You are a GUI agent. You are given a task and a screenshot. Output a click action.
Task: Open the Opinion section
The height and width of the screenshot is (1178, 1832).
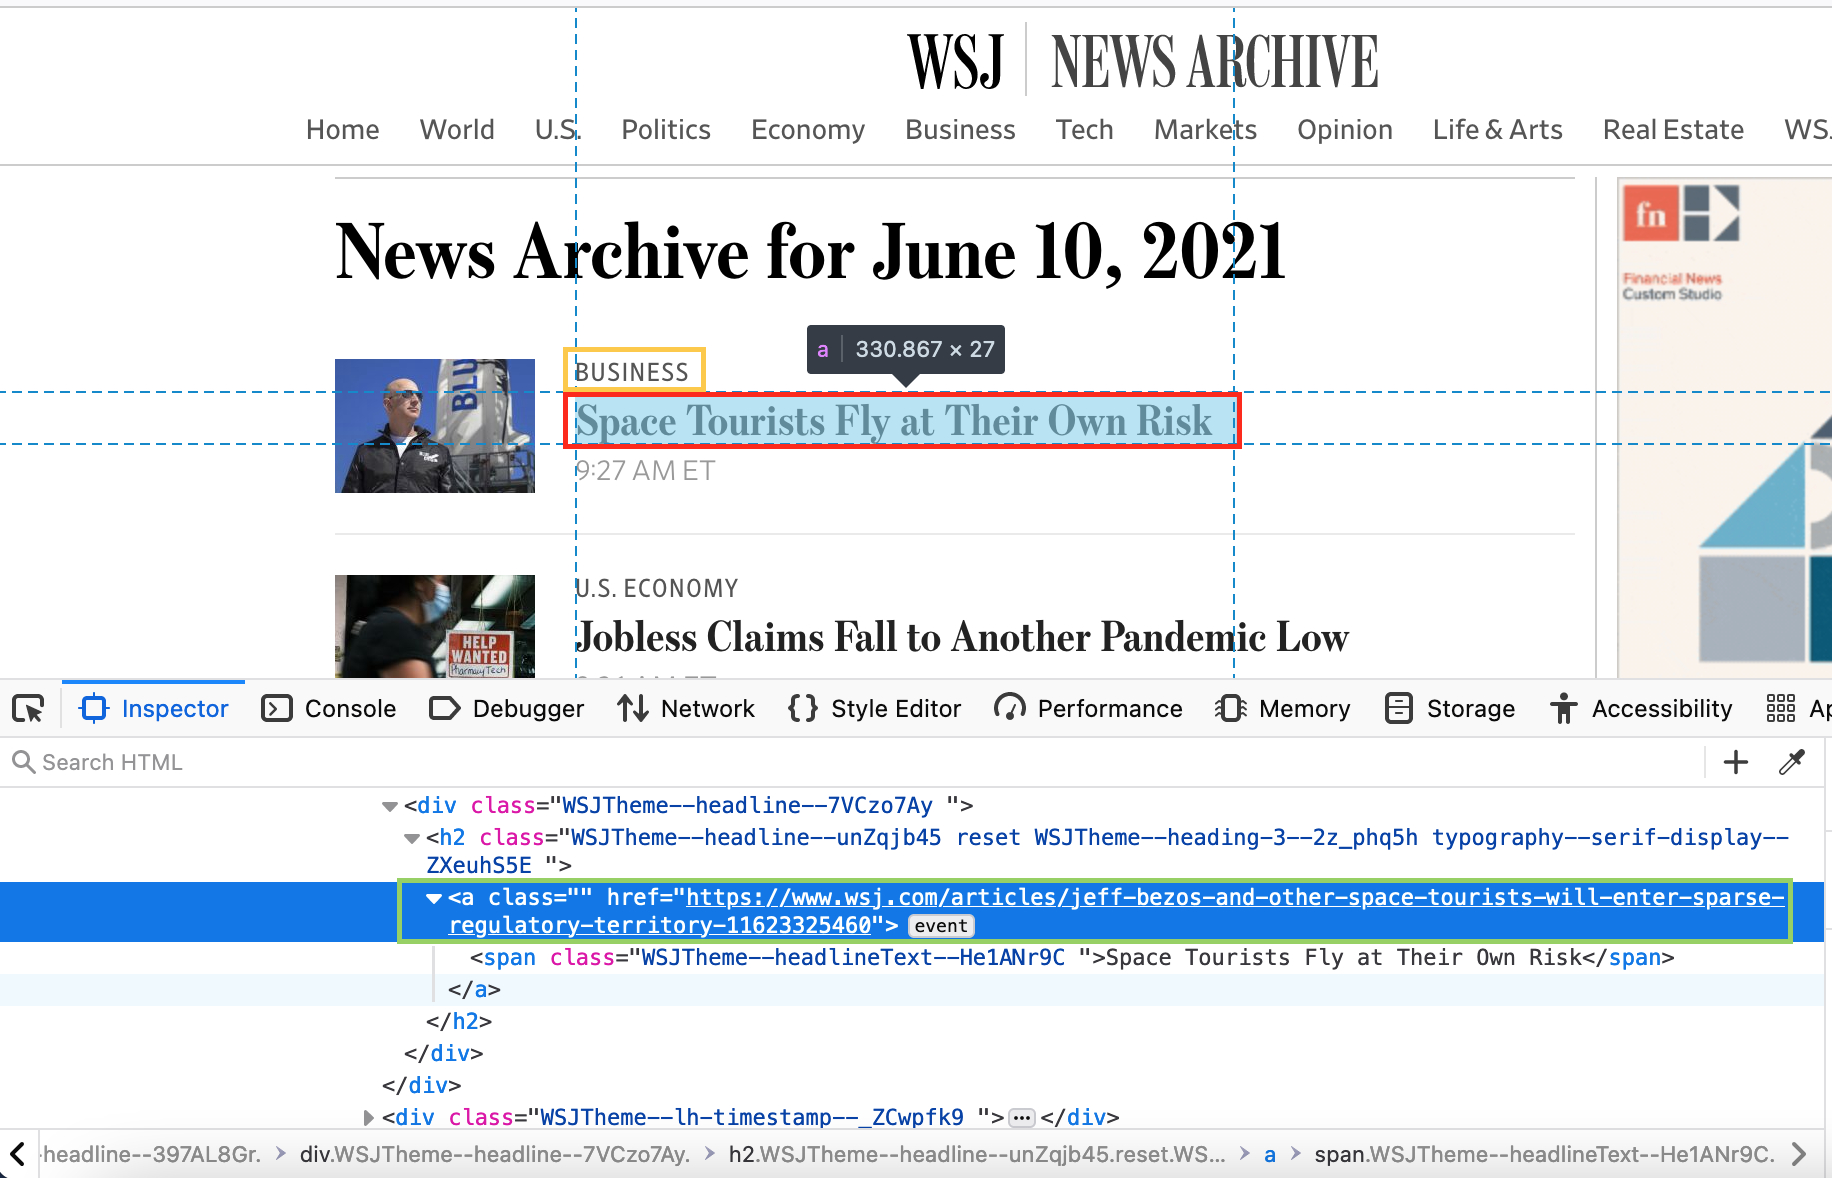click(x=1345, y=130)
